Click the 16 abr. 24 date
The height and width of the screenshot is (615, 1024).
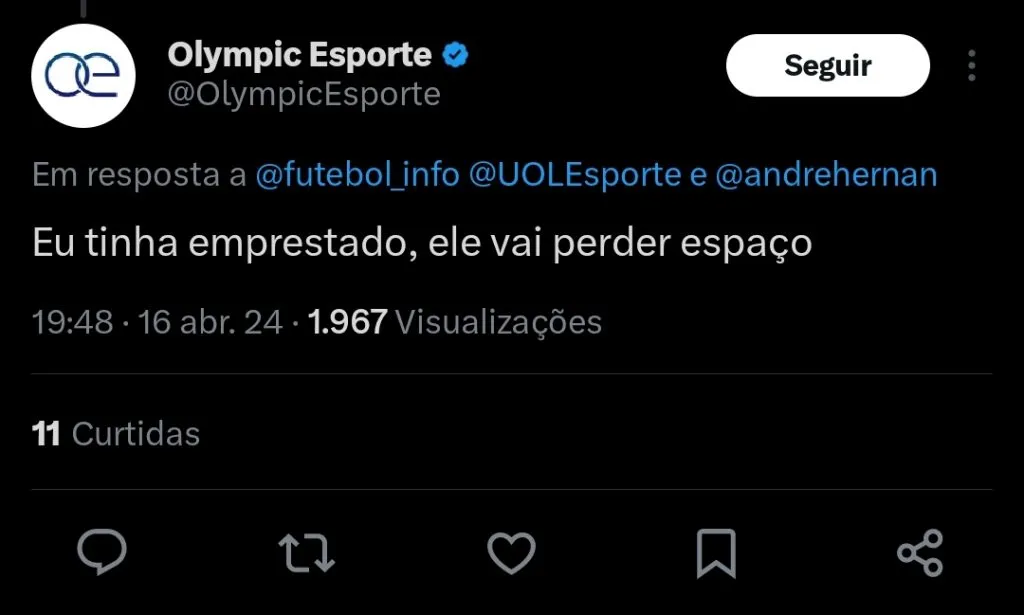coord(210,322)
